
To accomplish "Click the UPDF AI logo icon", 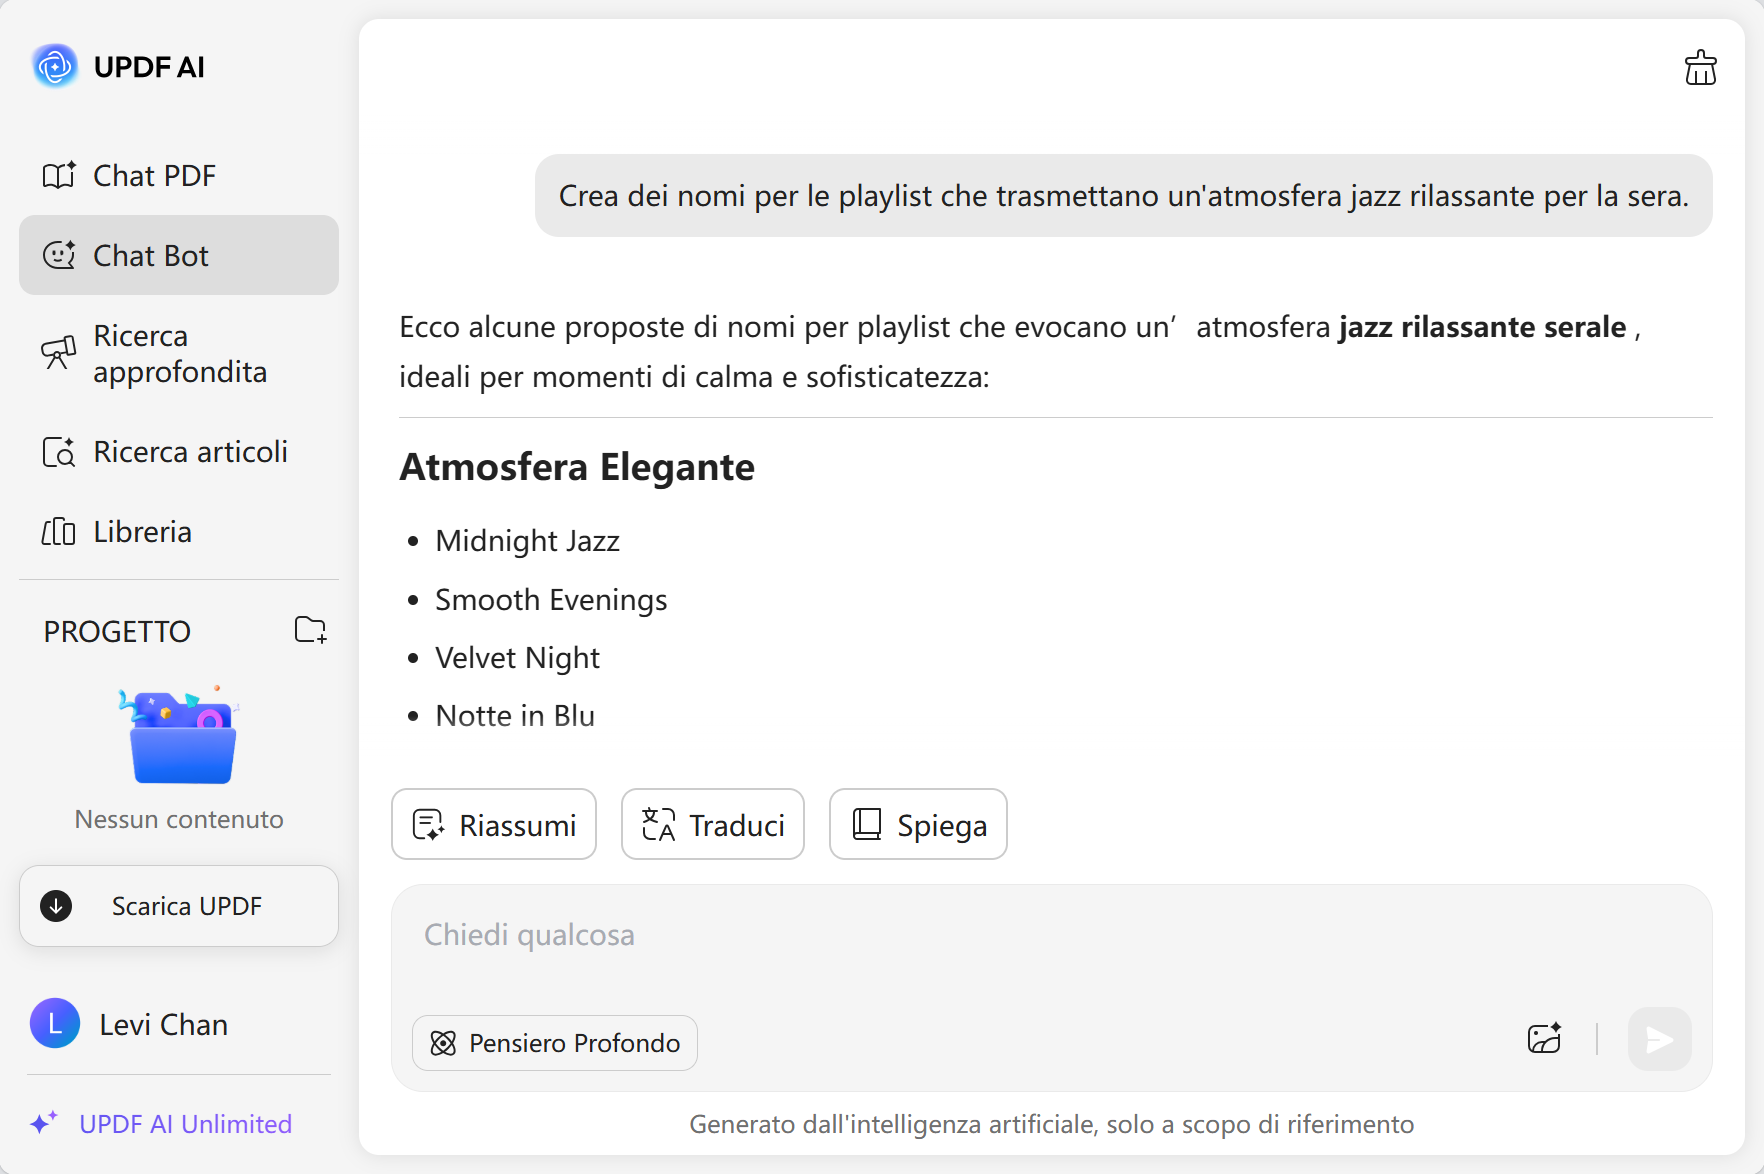I will tap(55, 67).
